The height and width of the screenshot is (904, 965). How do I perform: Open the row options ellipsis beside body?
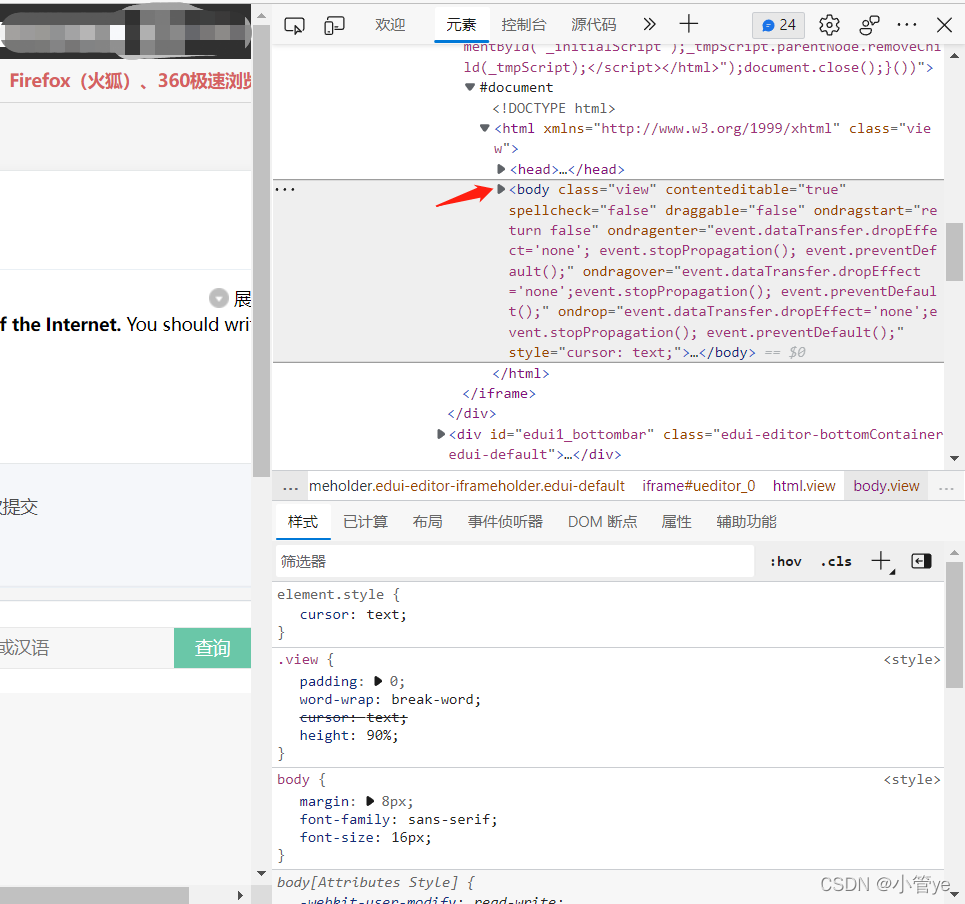tap(285, 190)
